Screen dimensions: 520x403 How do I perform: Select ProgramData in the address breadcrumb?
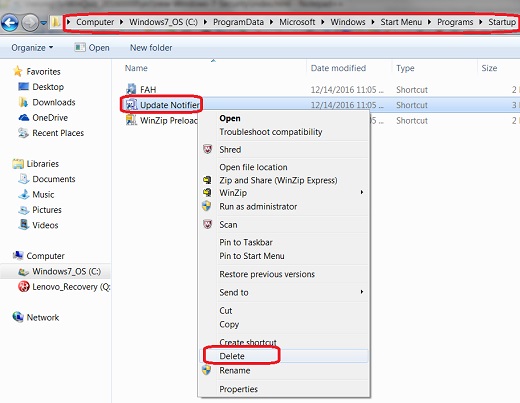tap(238, 22)
